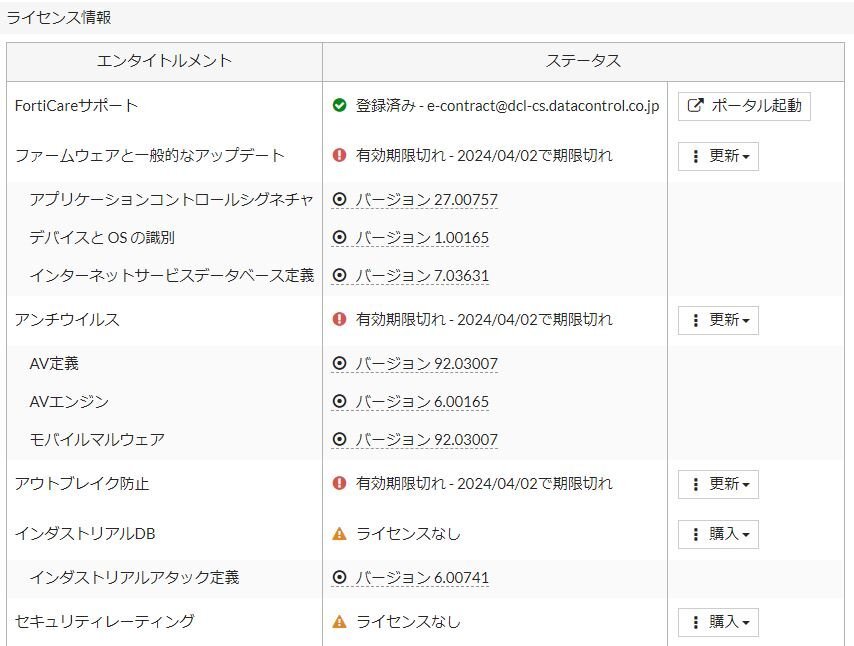Click the orange warning icon for インダストリアルDB
854x646 pixels.
click(339, 534)
